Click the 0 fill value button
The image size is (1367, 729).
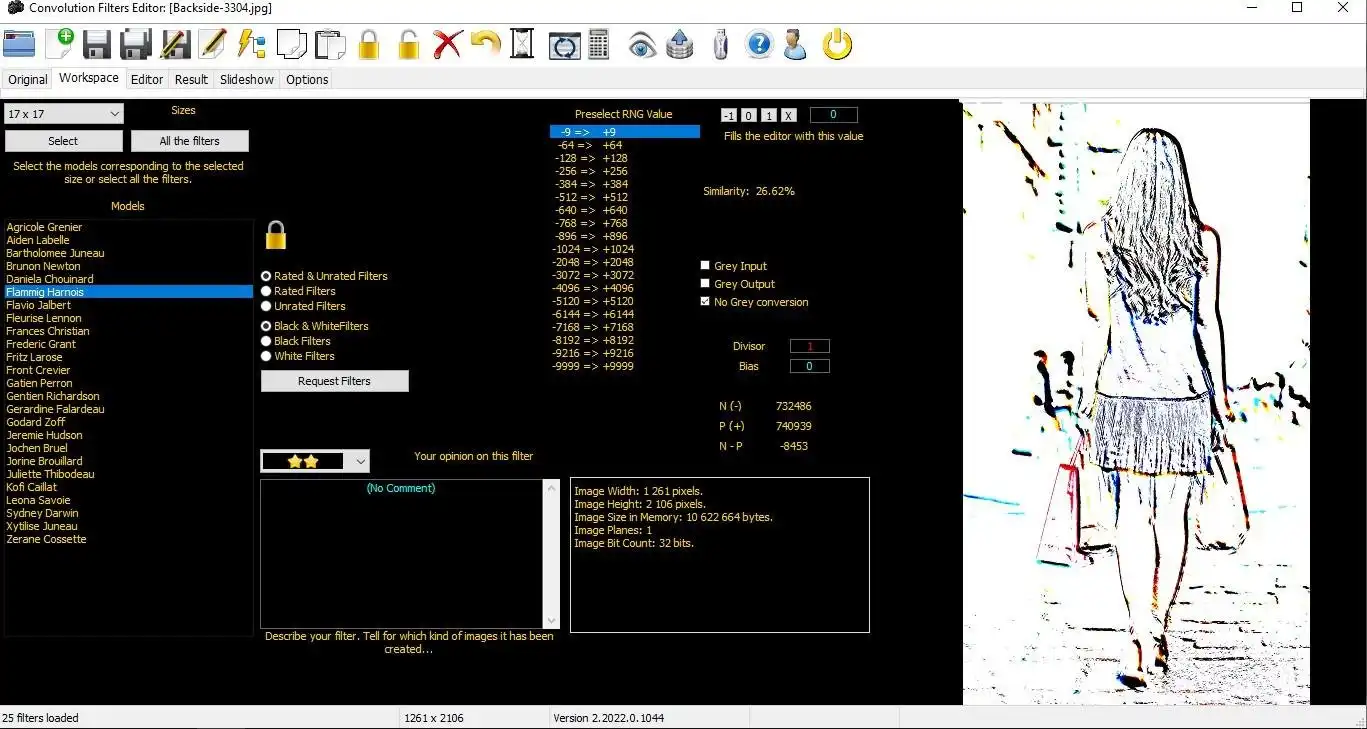pyautogui.click(x=749, y=115)
